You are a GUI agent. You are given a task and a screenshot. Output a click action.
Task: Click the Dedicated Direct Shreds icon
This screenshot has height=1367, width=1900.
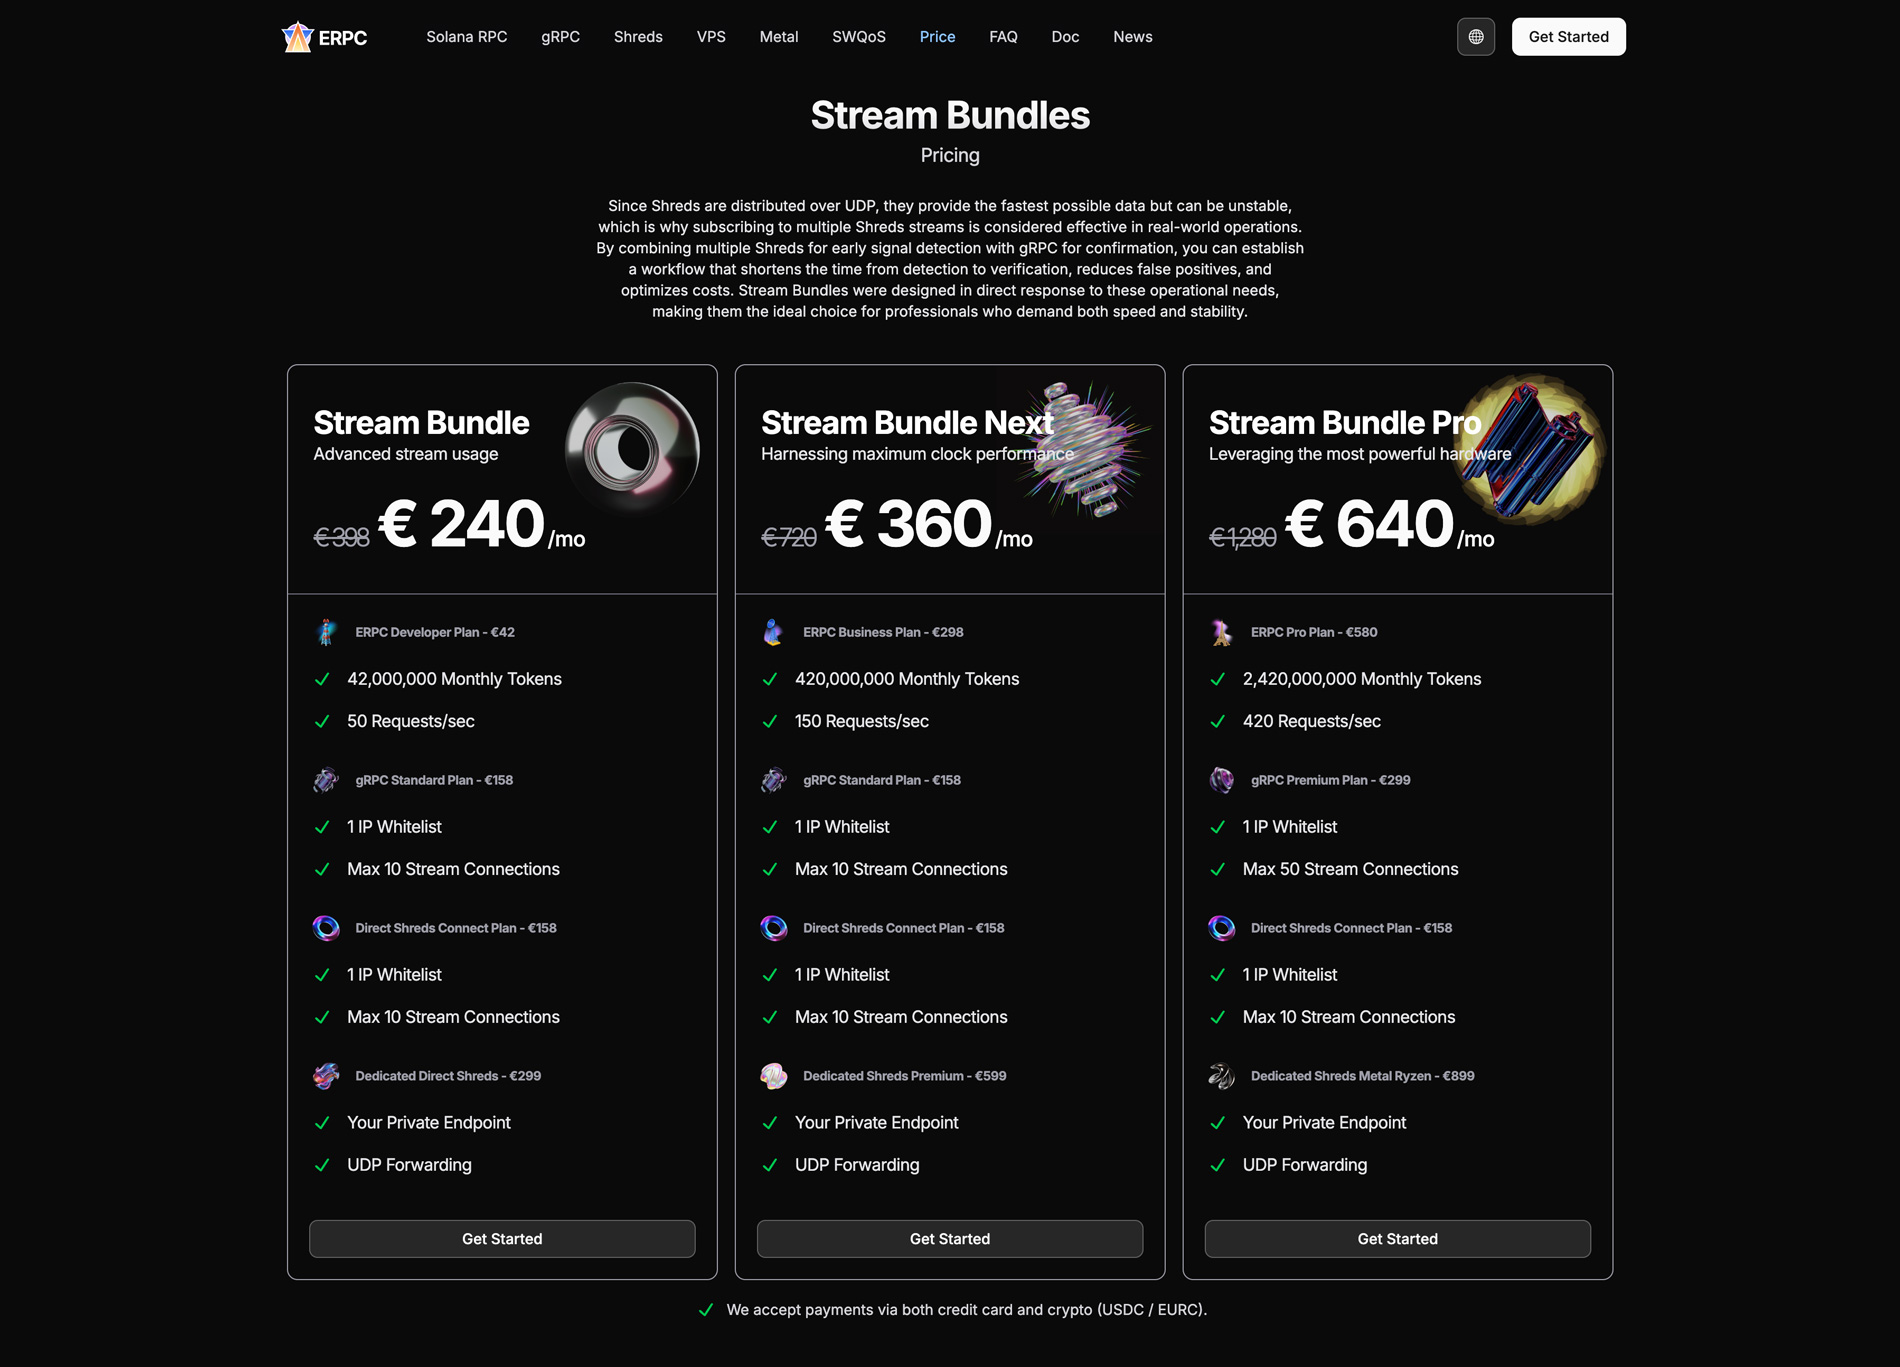326,1076
